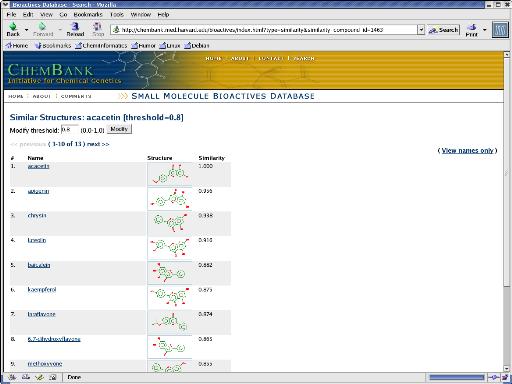Open the Bookmarks menu

point(88,15)
